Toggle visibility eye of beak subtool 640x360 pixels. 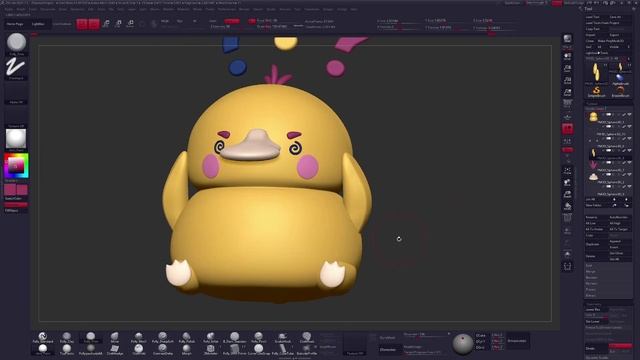point(630,175)
